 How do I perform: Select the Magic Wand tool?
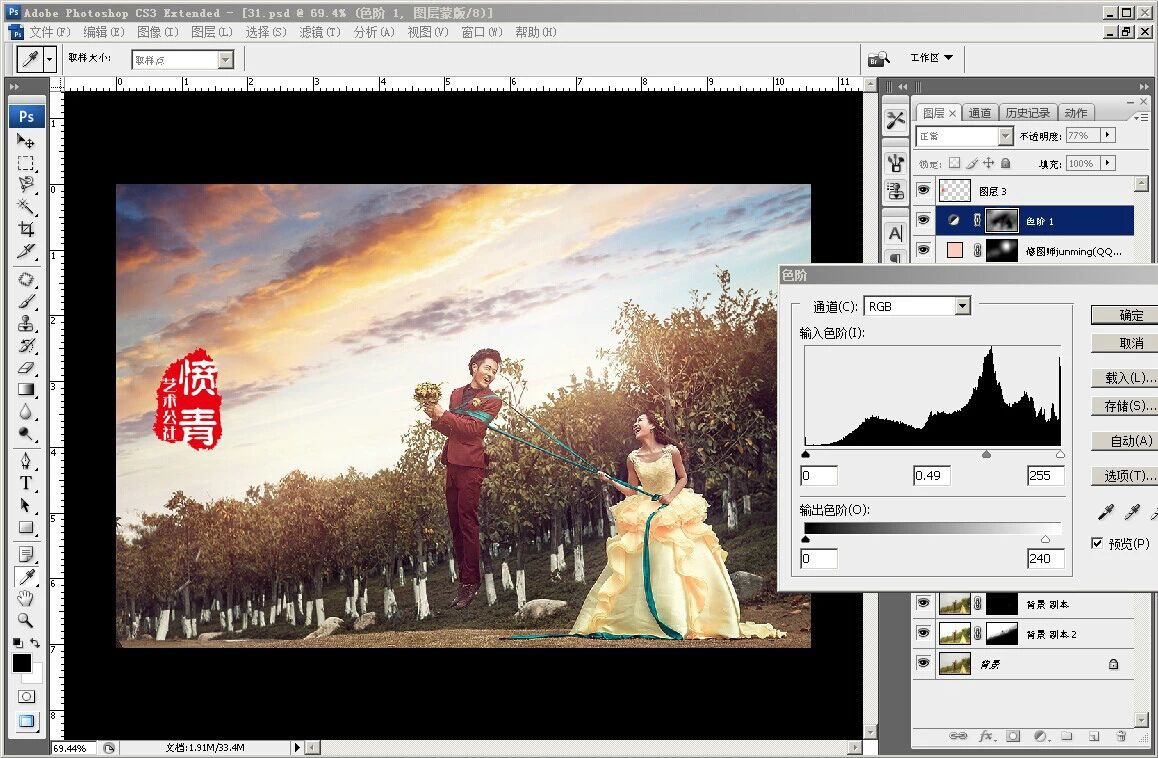tap(26, 207)
